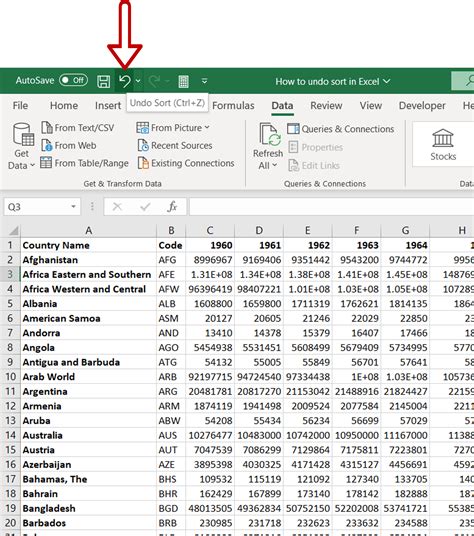Image resolution: width=474 pixels, height=536 pixels.
Task: Switch to the Review tab
Action: [326, 106]
